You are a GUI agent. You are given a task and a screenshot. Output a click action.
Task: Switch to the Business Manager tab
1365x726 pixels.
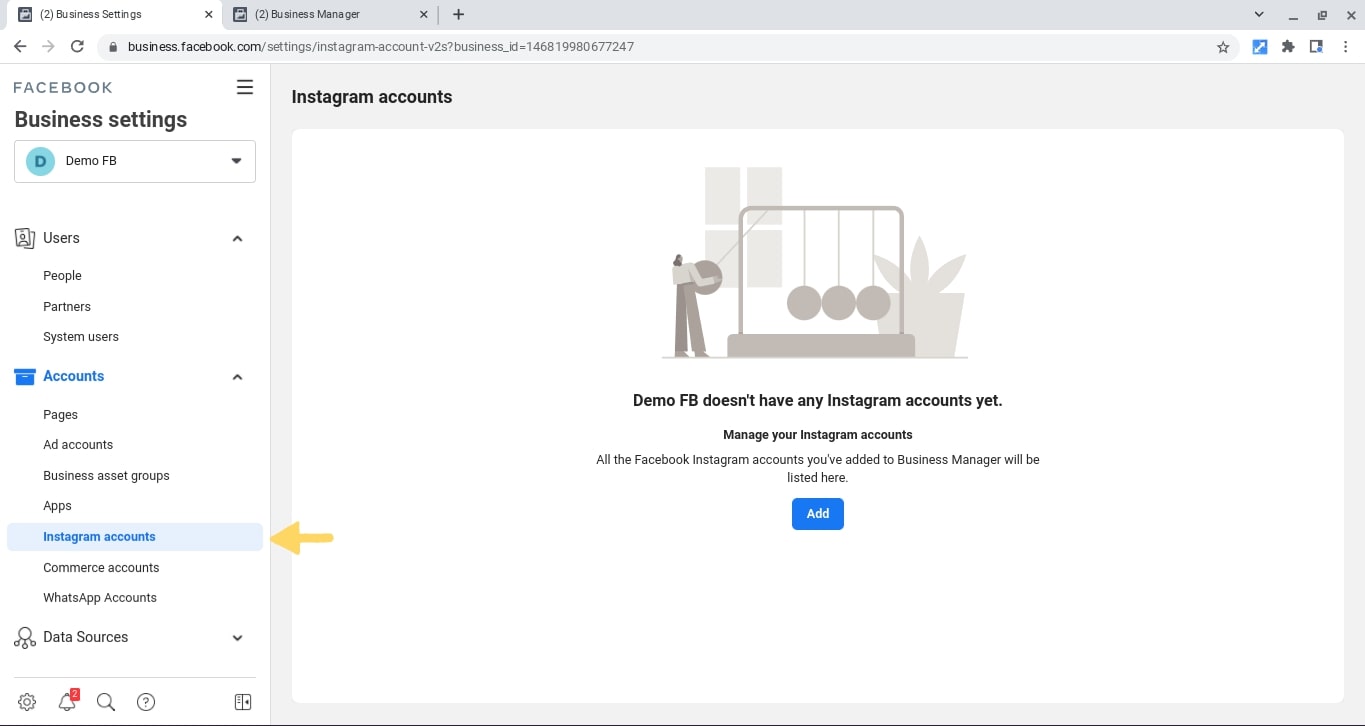(330, 15)
